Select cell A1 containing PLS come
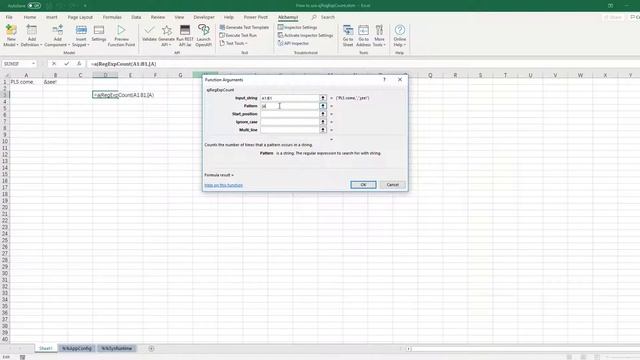 pos(26,82)
